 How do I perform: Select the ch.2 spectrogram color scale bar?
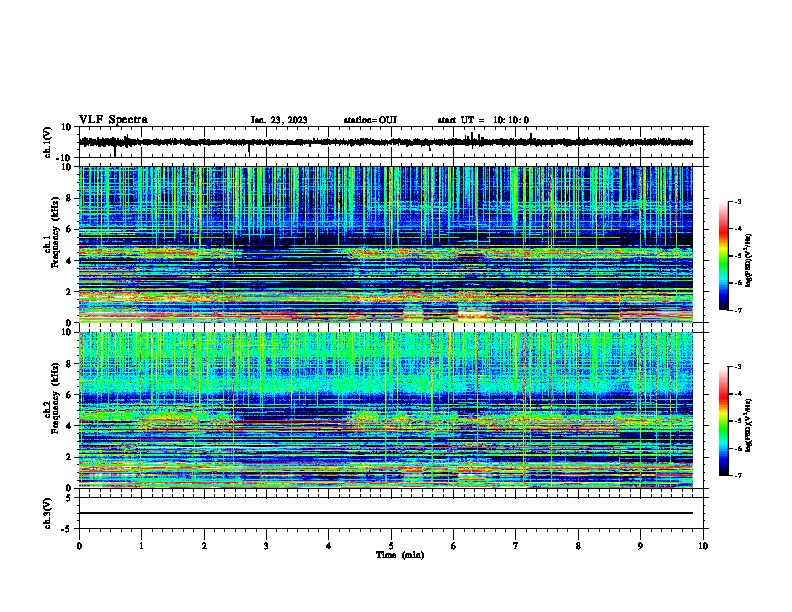pyautogui.click(x=723, y=421)
